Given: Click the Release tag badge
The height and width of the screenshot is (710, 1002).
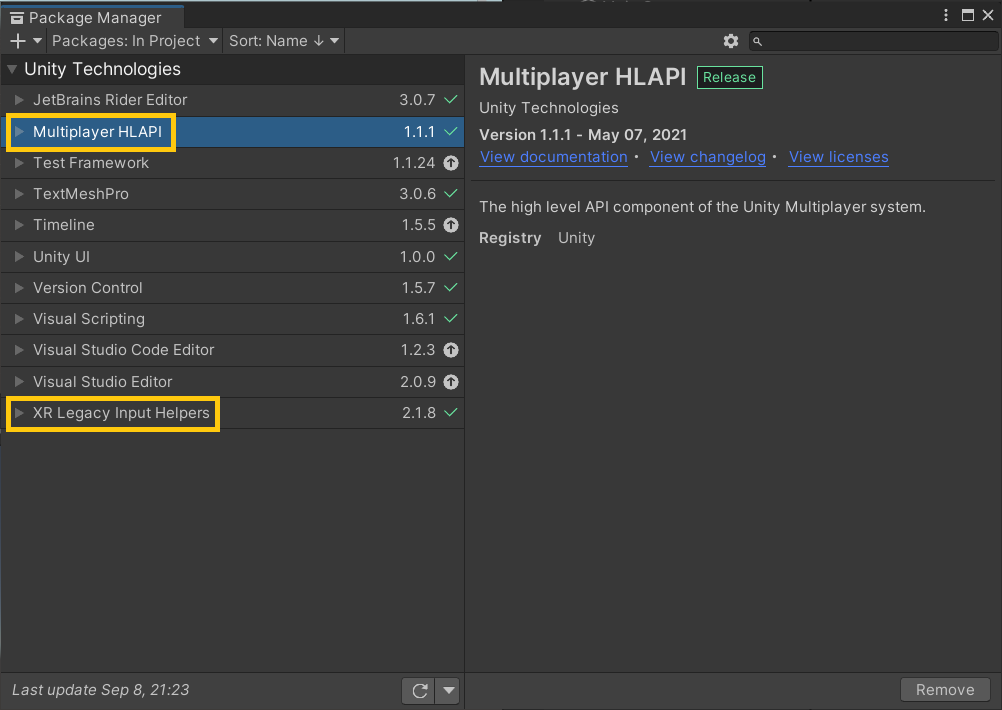Looking at the screenshot, I should click(729, 77).
